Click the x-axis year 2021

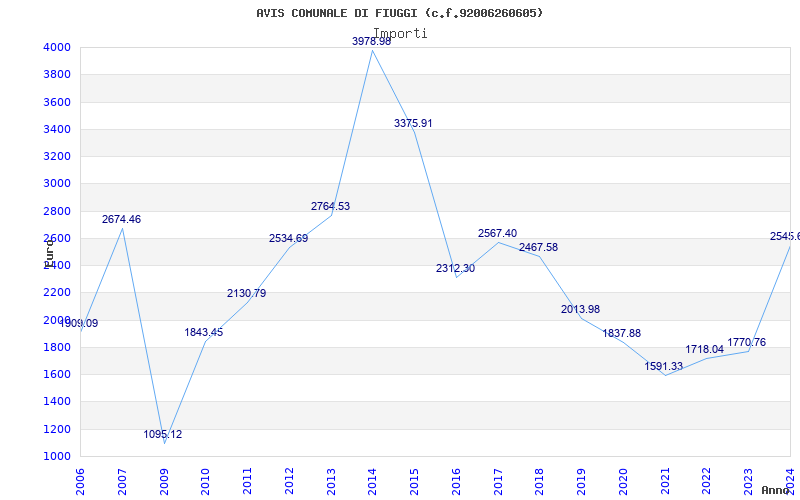[x=665, y=482]
